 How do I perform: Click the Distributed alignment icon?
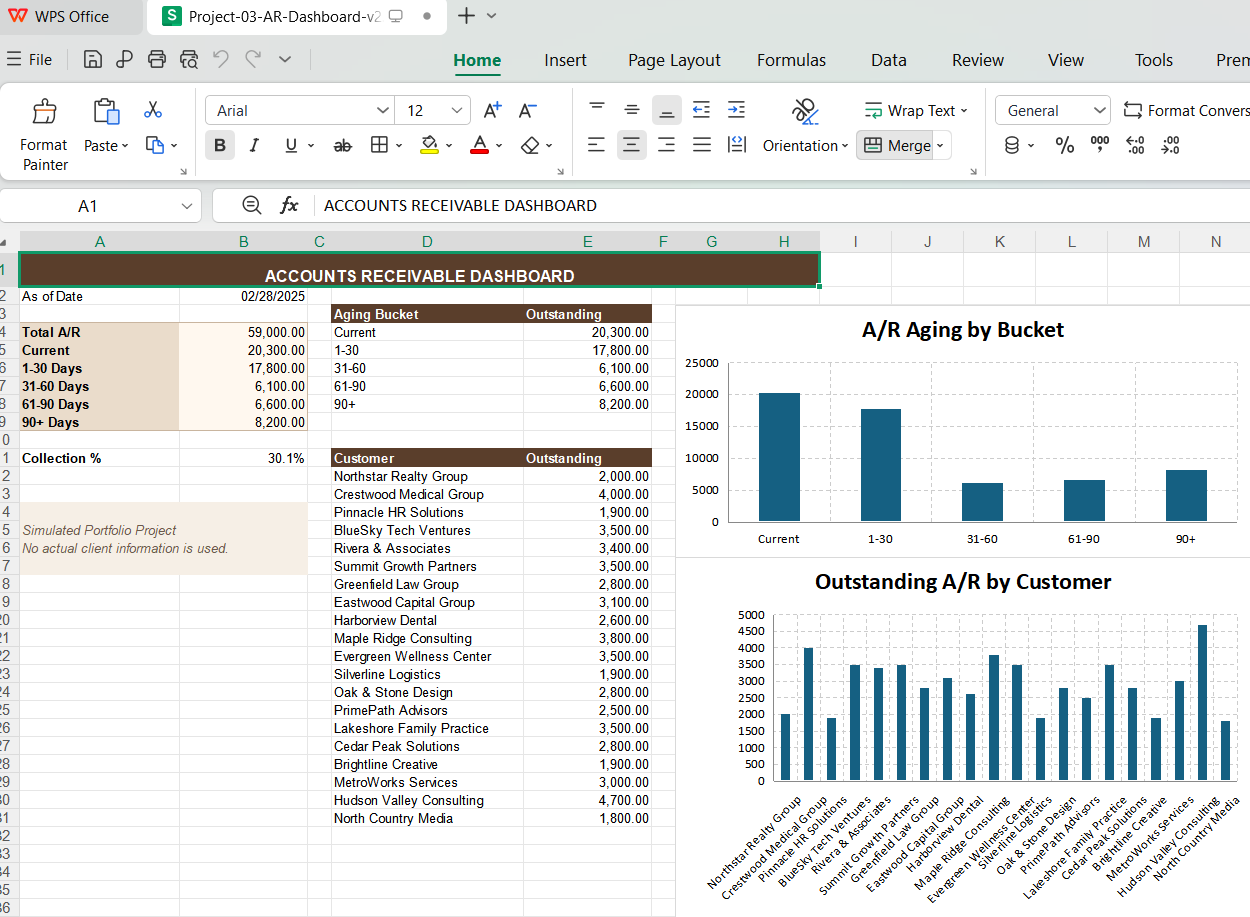point(737,145)
